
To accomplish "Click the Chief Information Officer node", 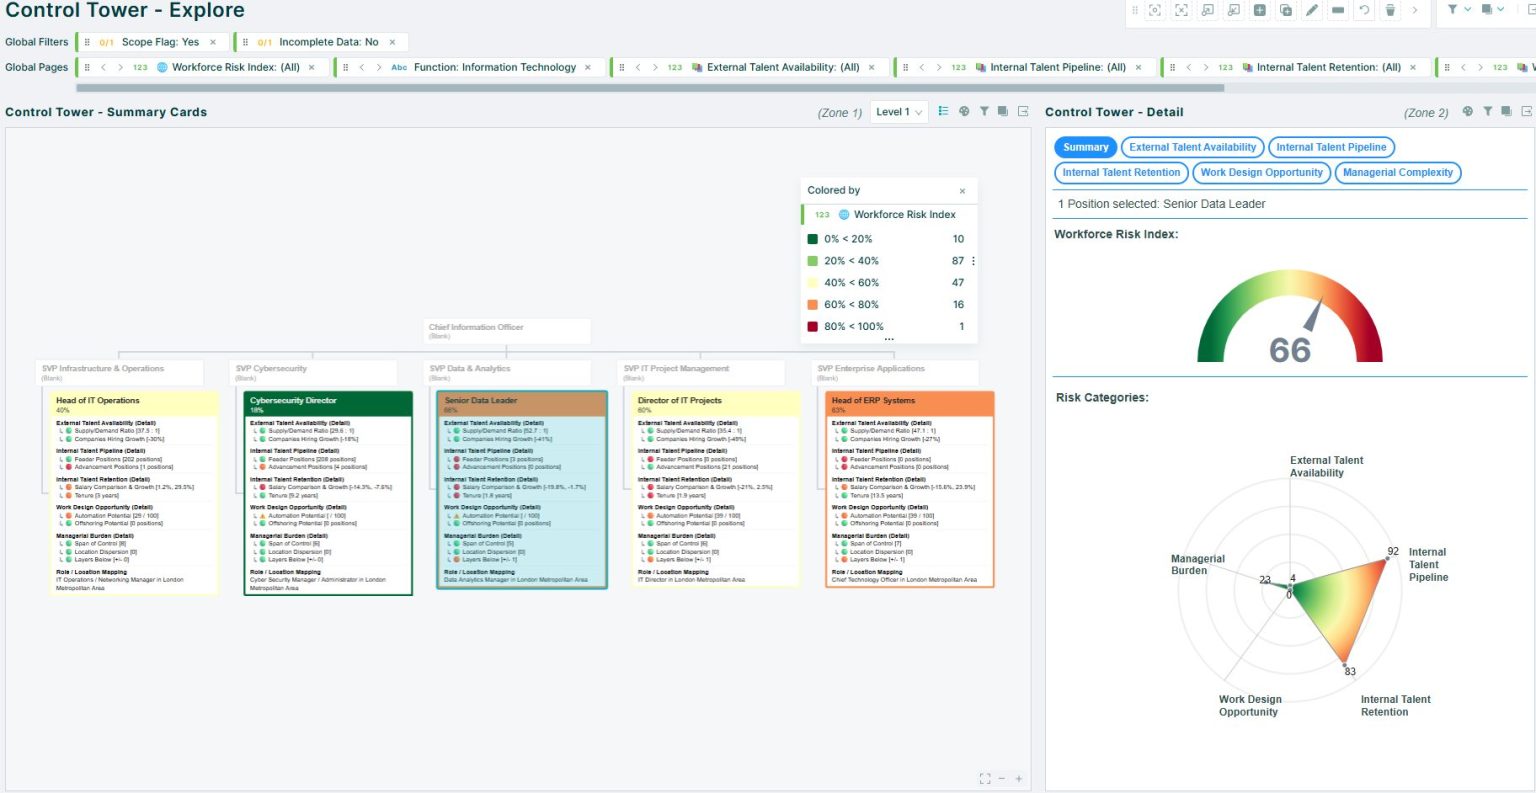I will [507, 331].
